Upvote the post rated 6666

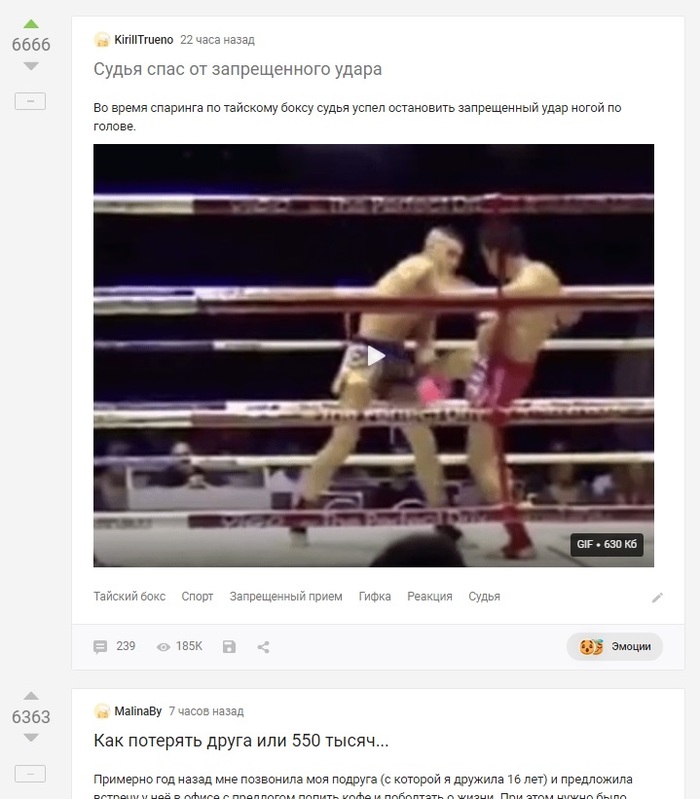[31, 23]
